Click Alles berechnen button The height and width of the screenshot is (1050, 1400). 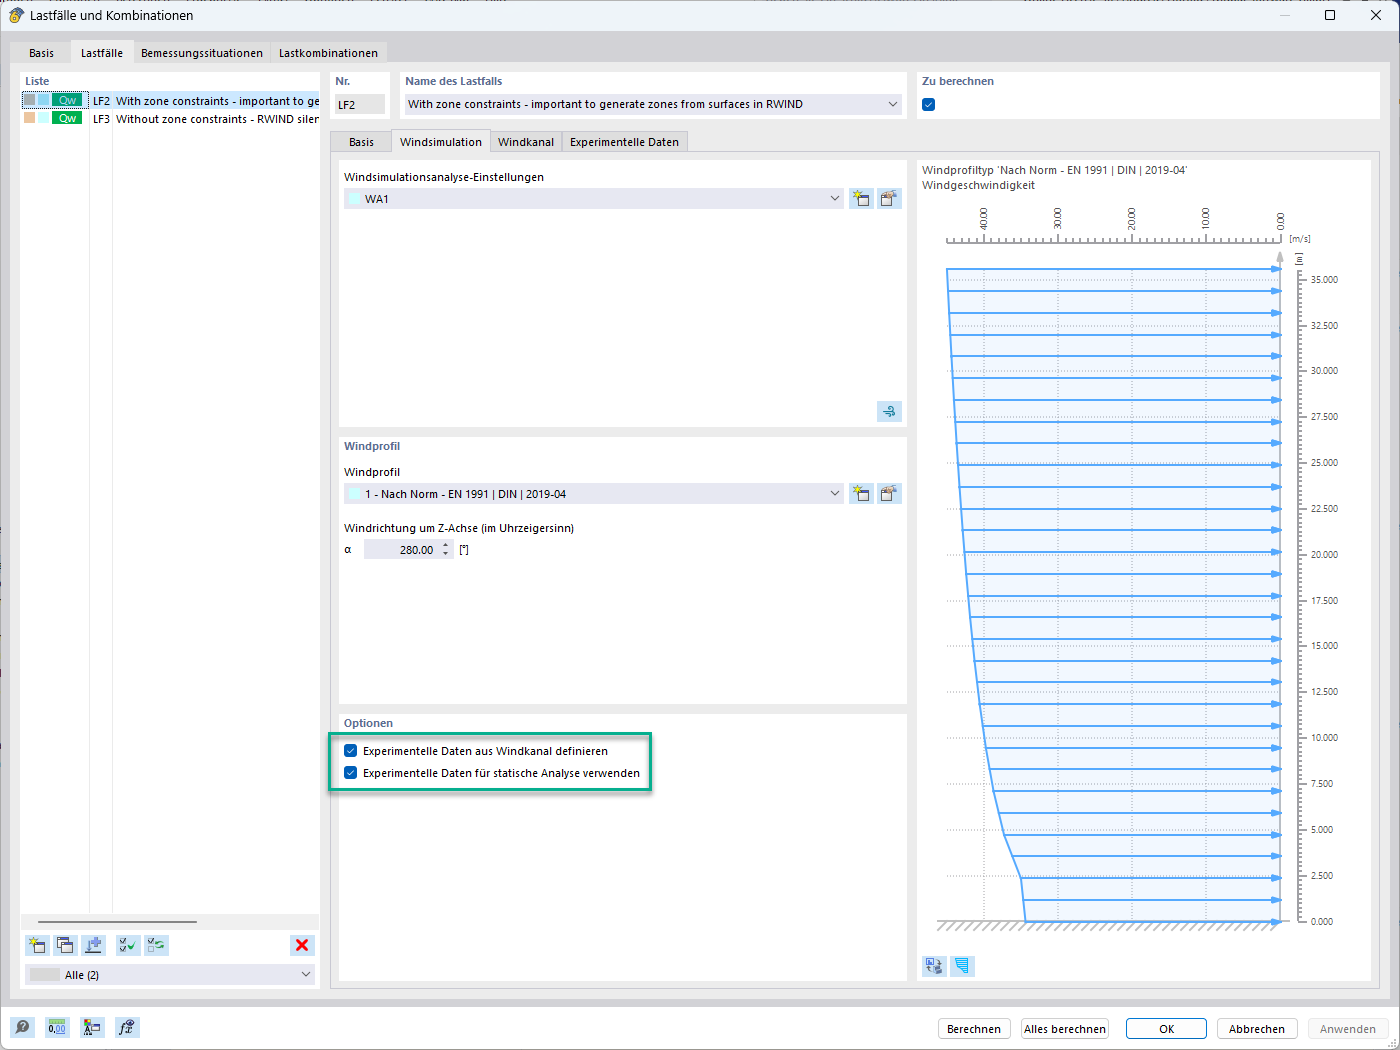tap(1065, 1028)
